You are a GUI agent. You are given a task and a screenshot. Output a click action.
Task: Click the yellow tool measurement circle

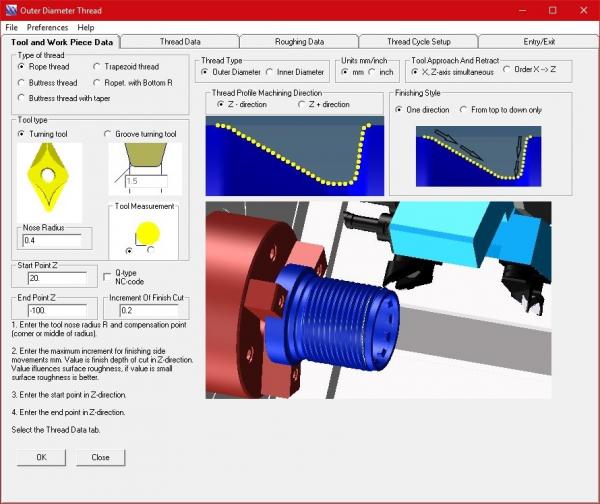point(146,232)
